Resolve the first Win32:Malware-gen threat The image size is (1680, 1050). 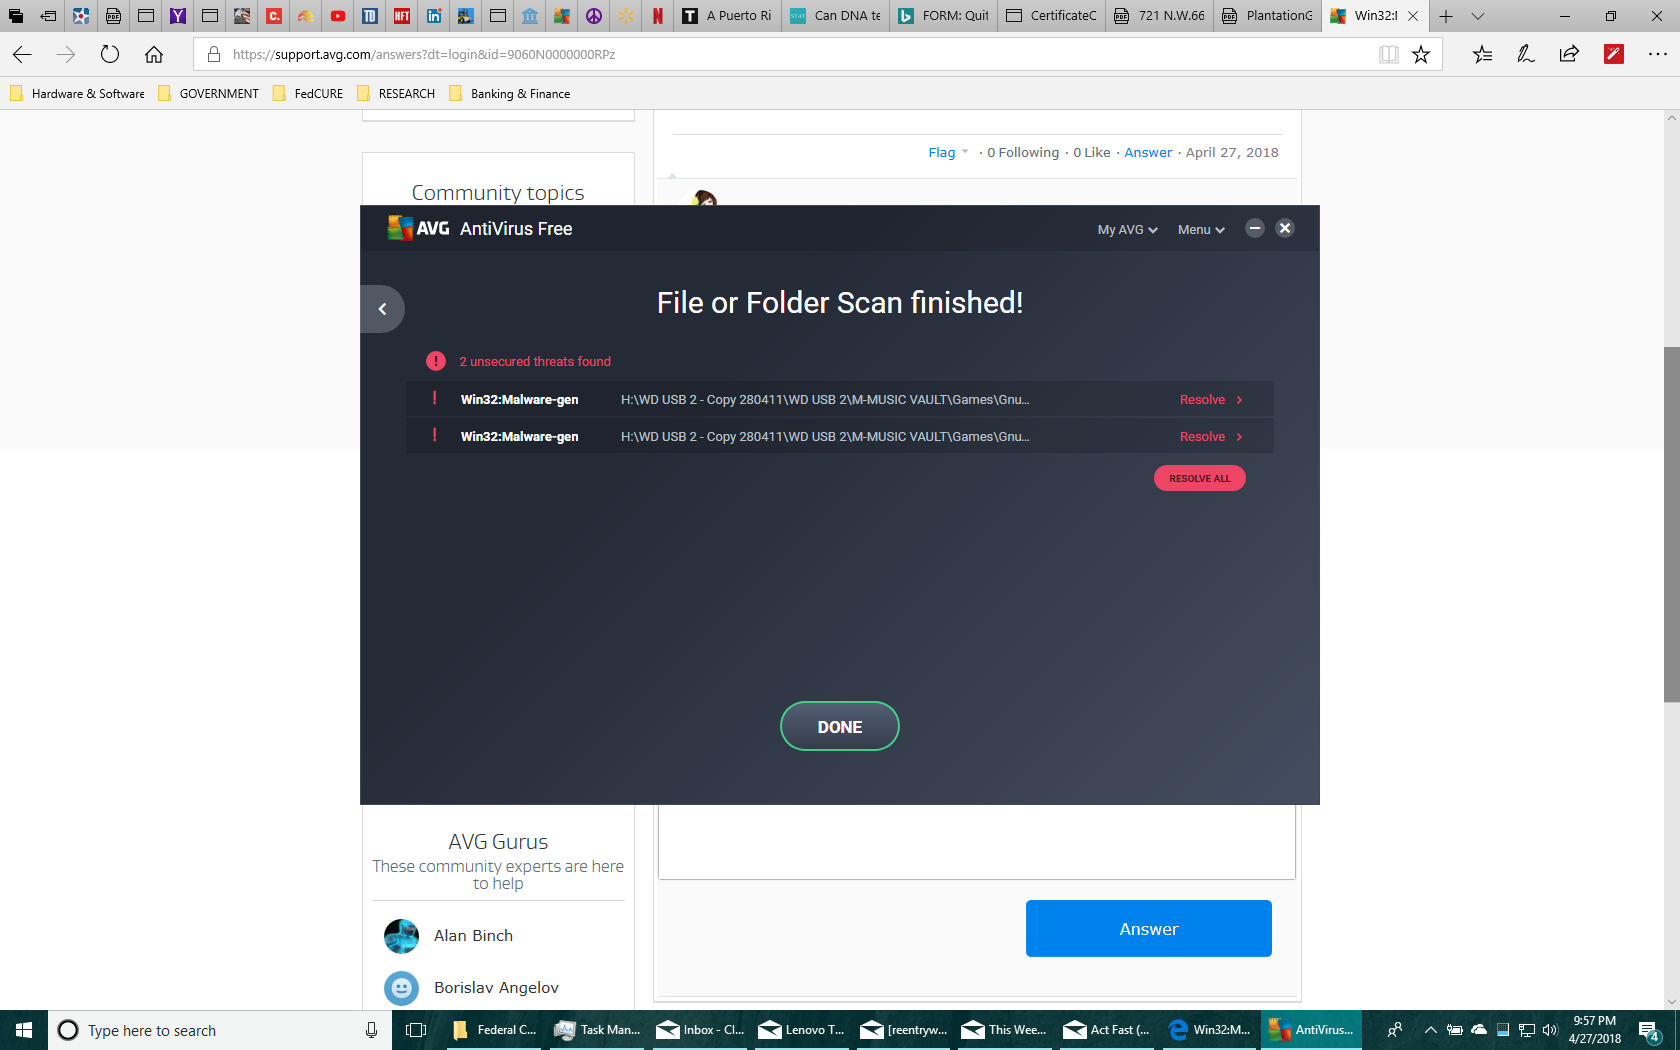point(1210,400)
